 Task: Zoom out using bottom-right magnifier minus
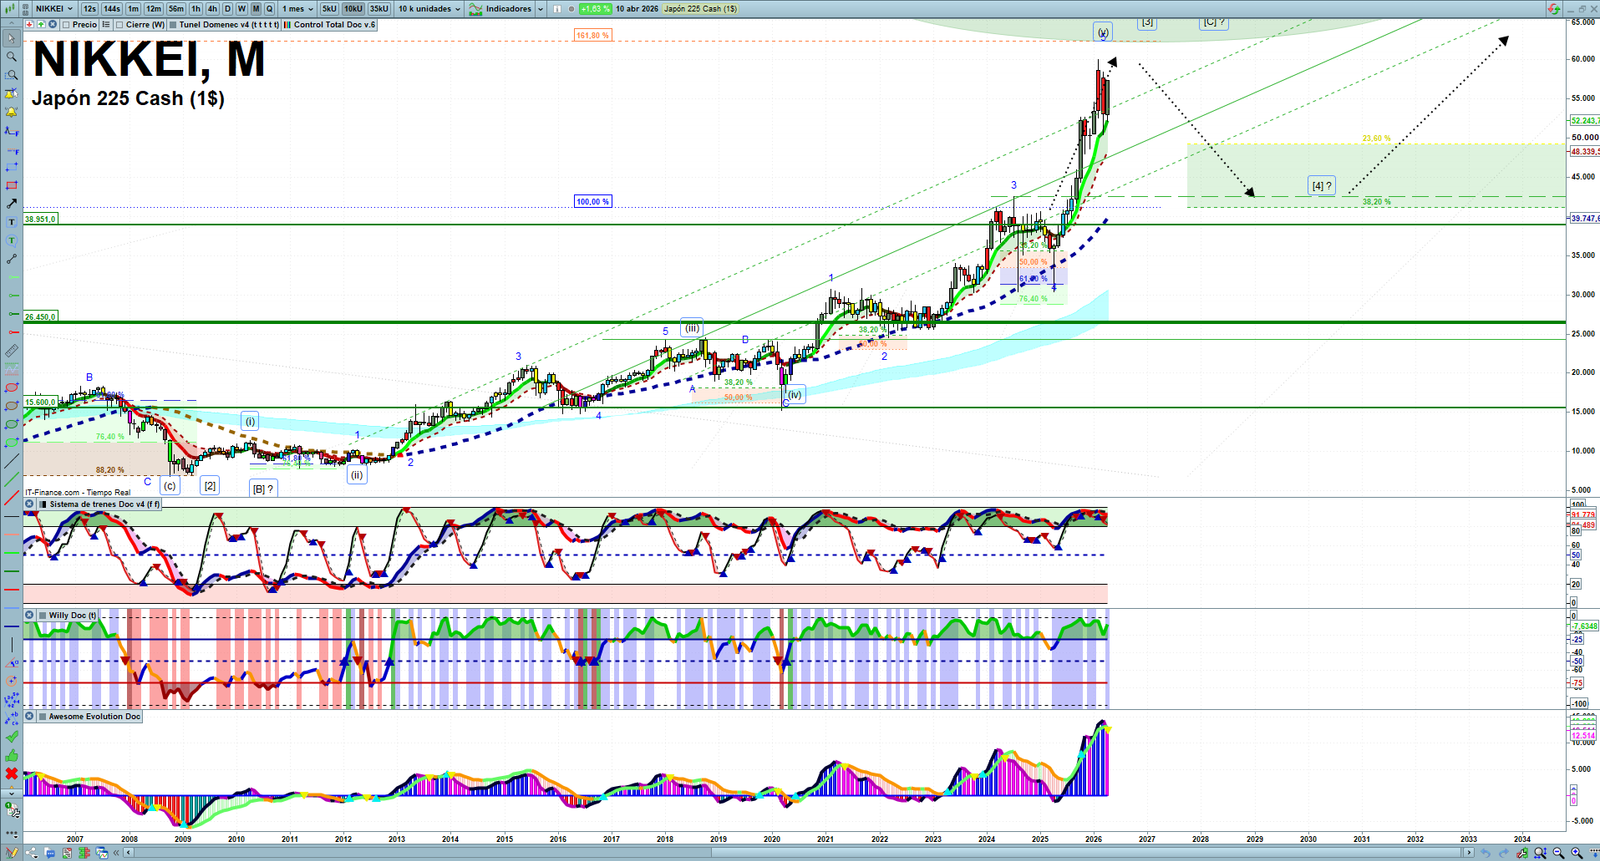click(1558, 853)
